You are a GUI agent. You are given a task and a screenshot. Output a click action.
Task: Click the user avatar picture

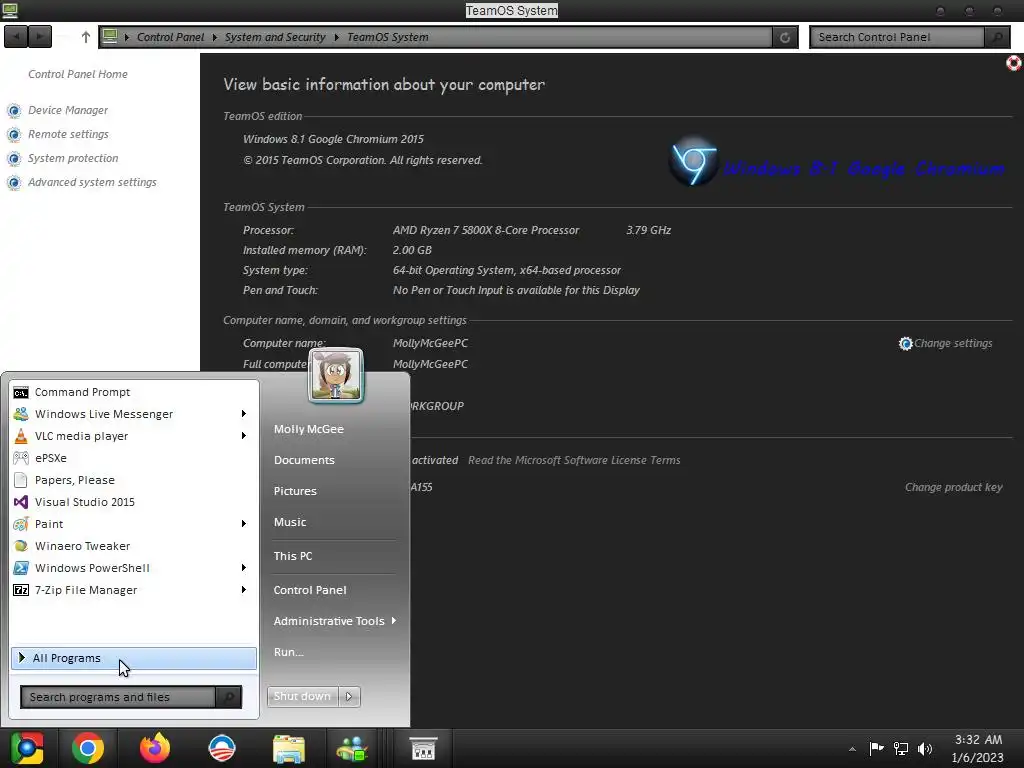point(336,376)
